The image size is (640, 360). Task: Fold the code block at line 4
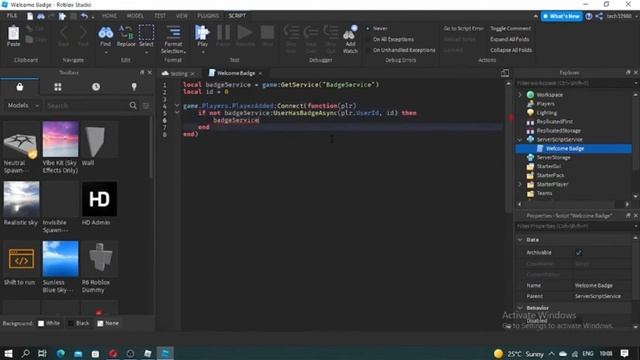pyautogui.click(x=177, y=106)
